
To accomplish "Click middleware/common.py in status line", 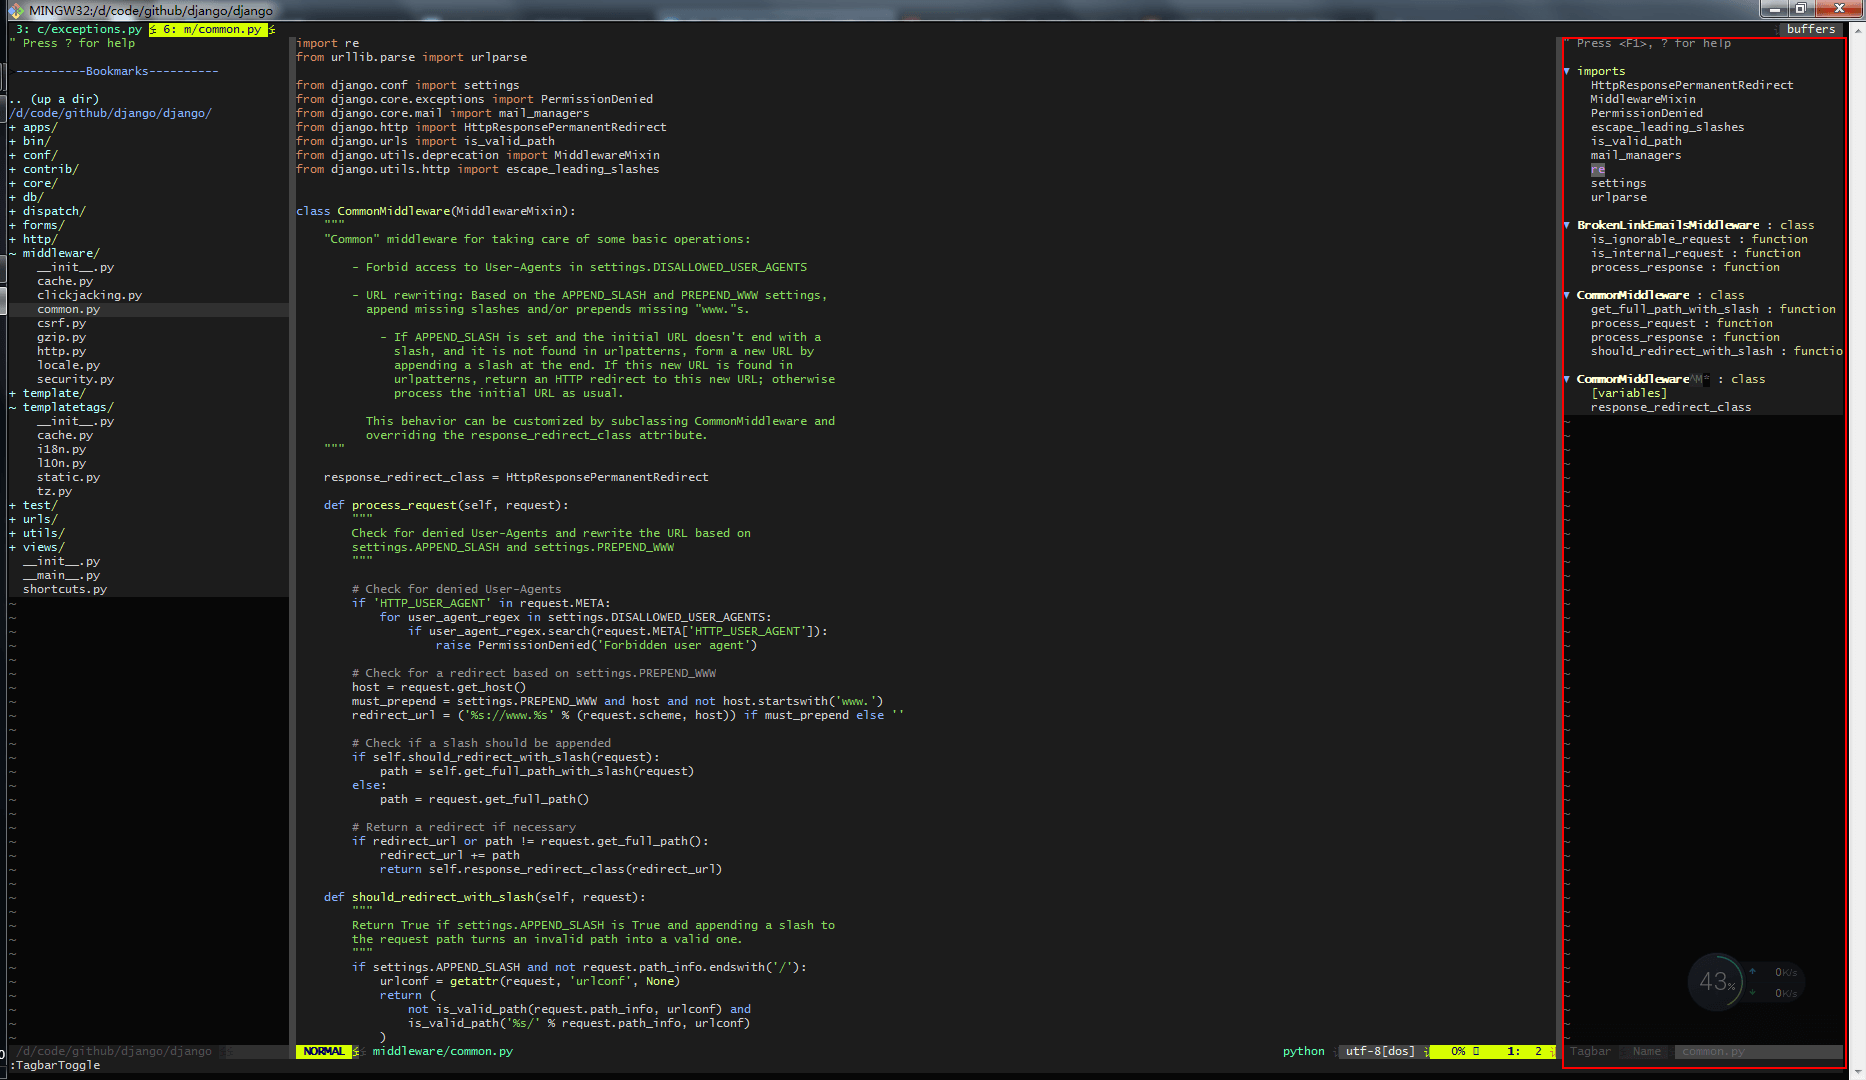I will [442, 1051].
